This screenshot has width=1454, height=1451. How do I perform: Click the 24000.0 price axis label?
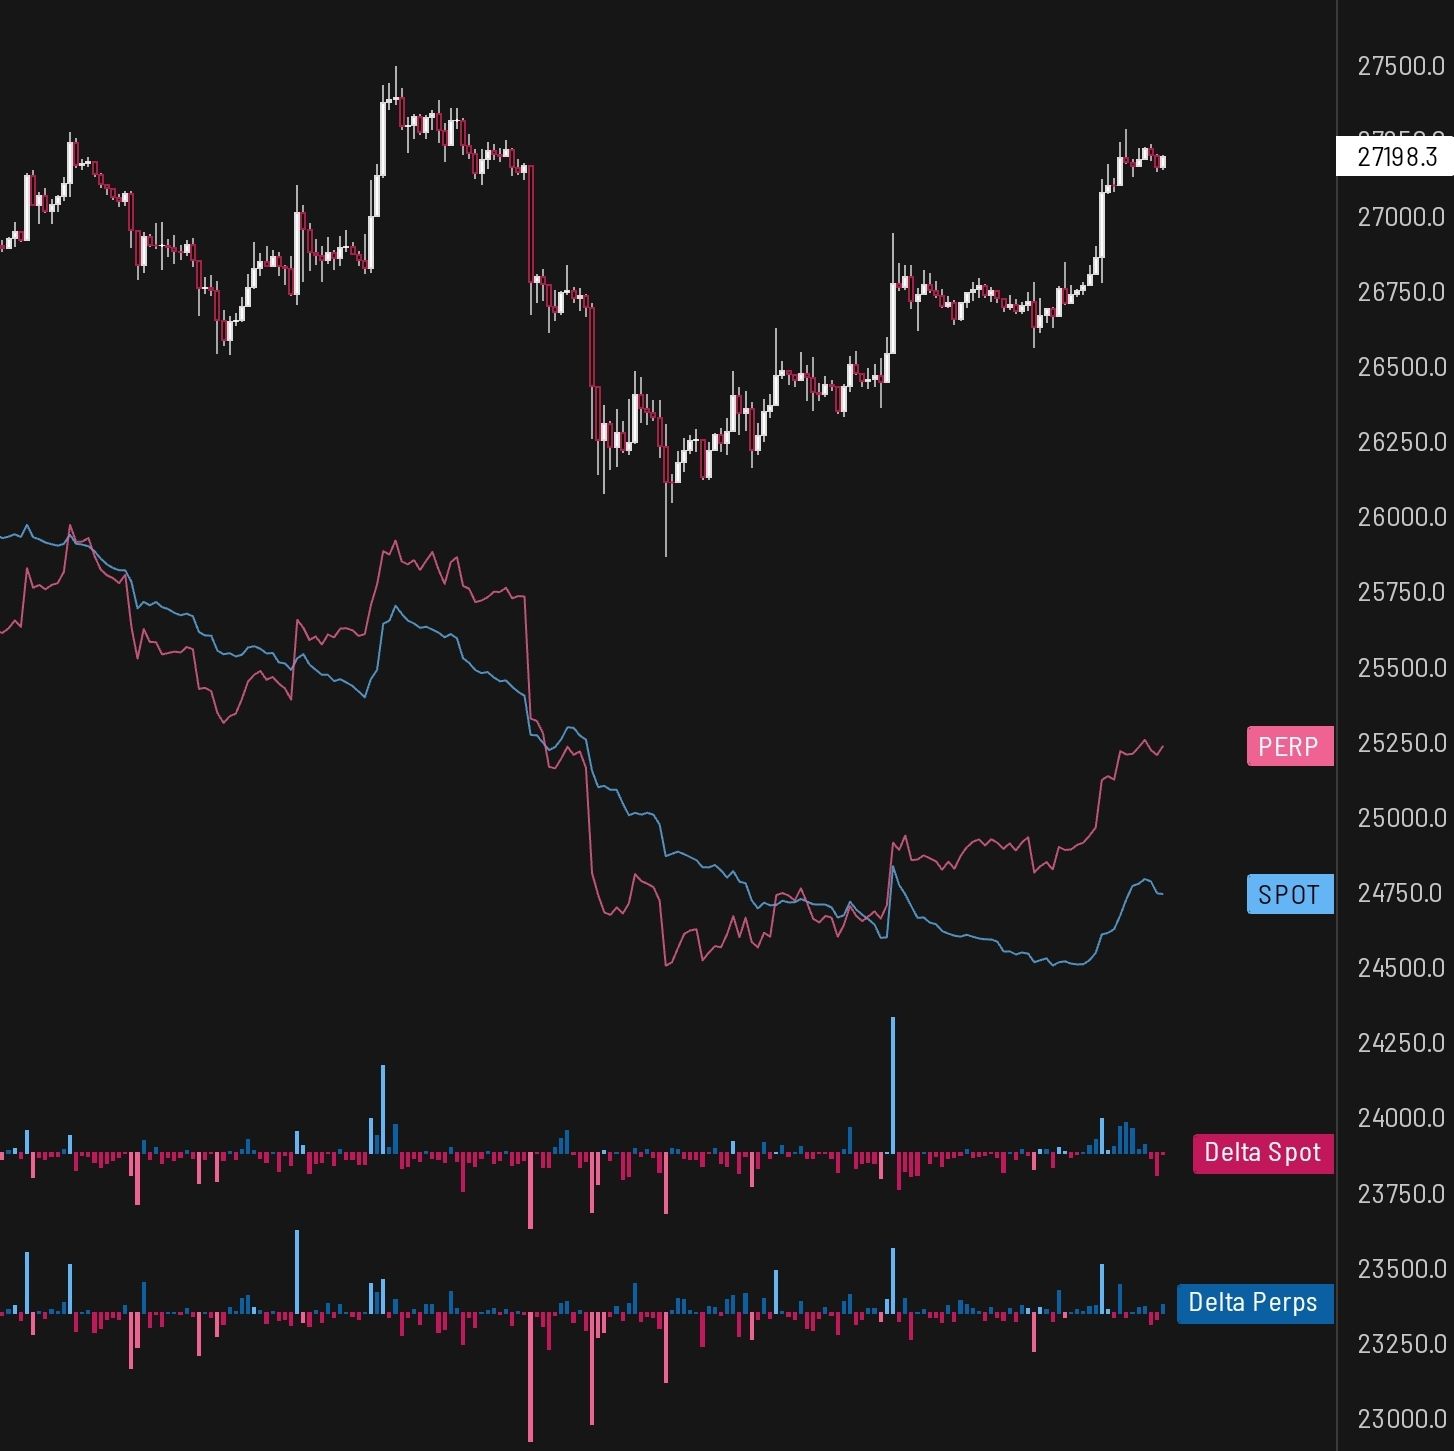[x=1400, y=1118]
